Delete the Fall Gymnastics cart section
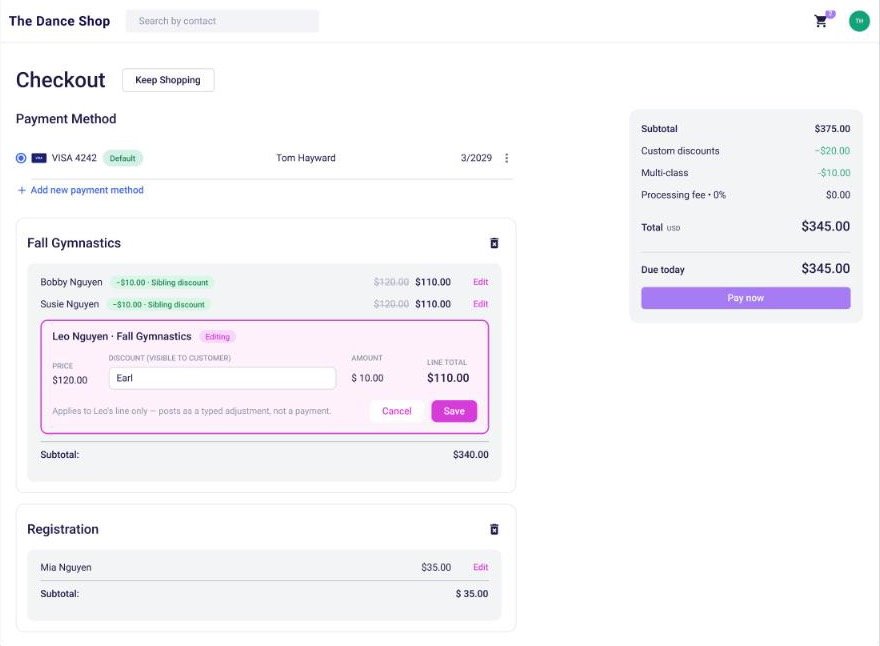 (x=494, y=243)
